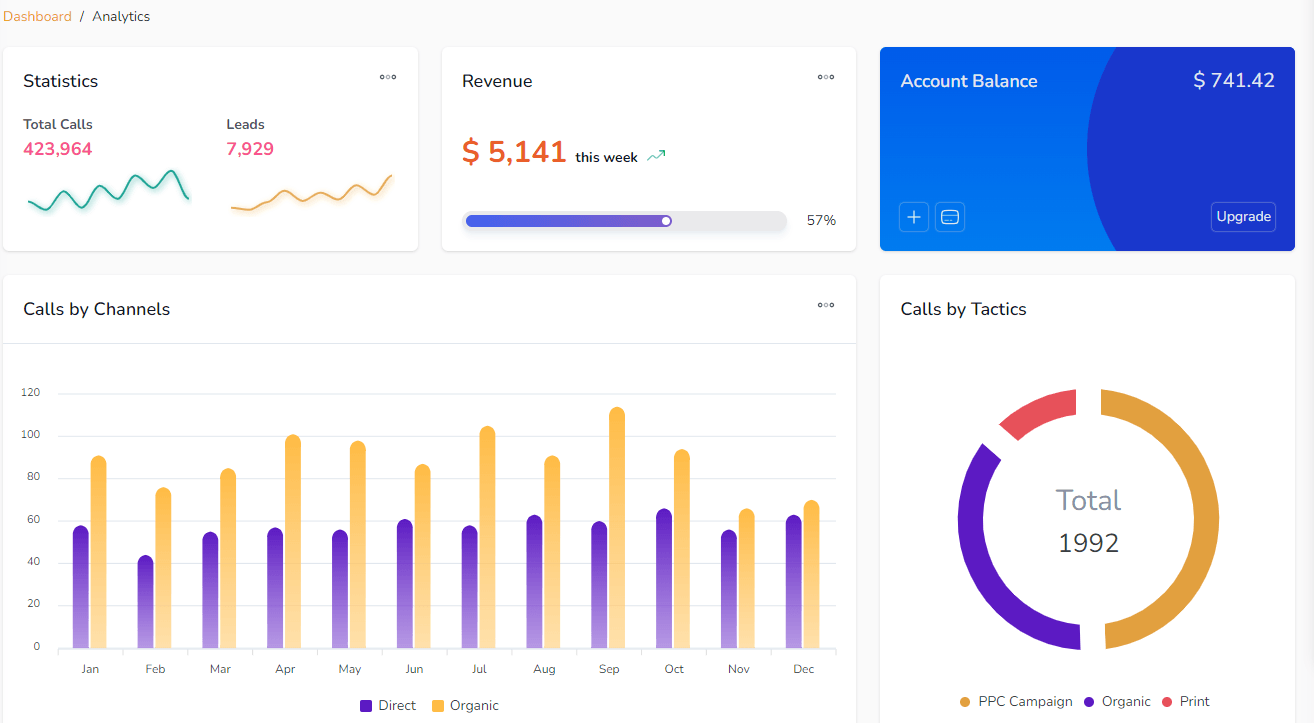Click the credit card icon in Account Balance
The width and height of the screenshot is (1314, 723).
point(950,217)
